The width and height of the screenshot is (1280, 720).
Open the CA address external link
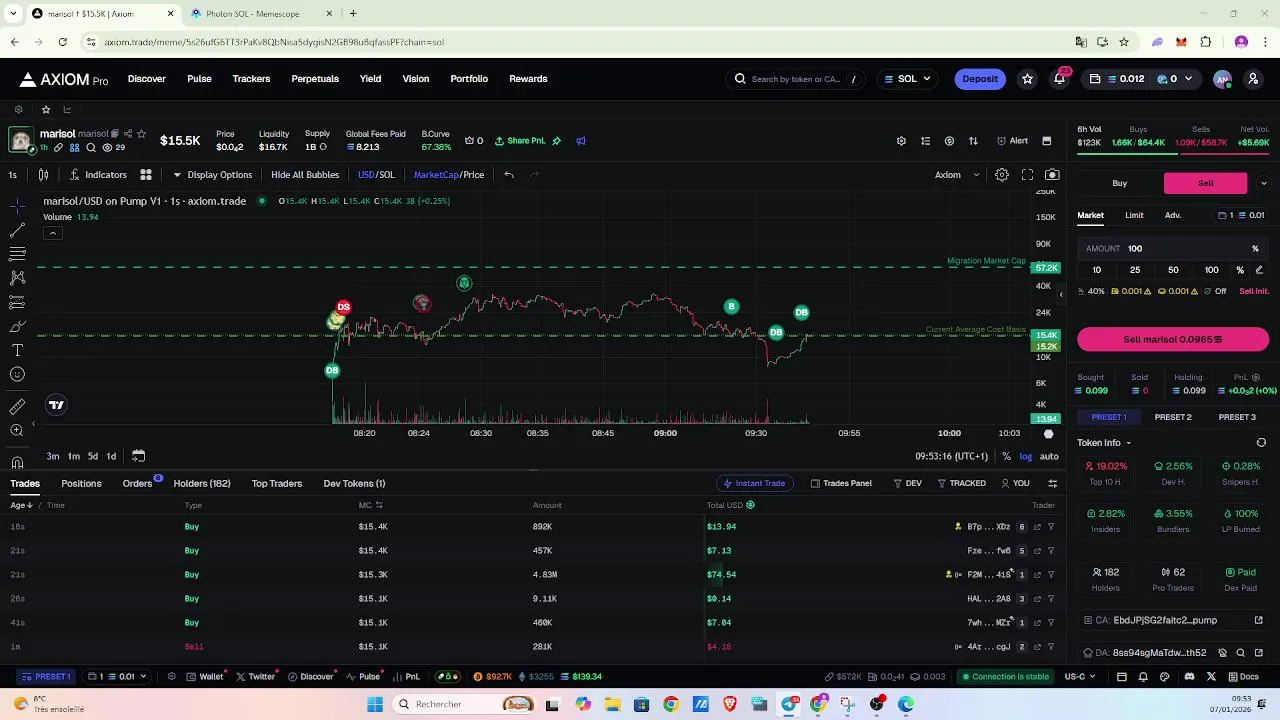click(1259, 620)
